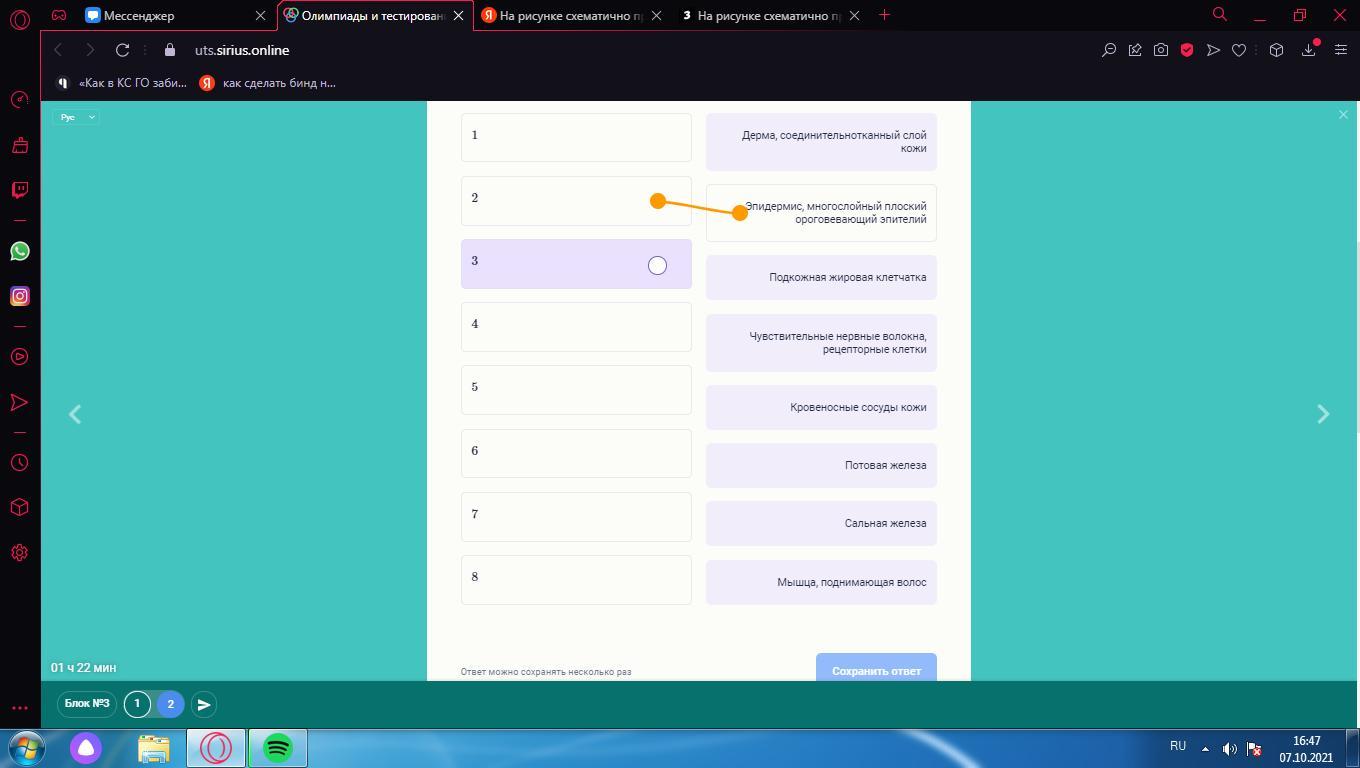Select left item number 6

[x=576, y=453]
